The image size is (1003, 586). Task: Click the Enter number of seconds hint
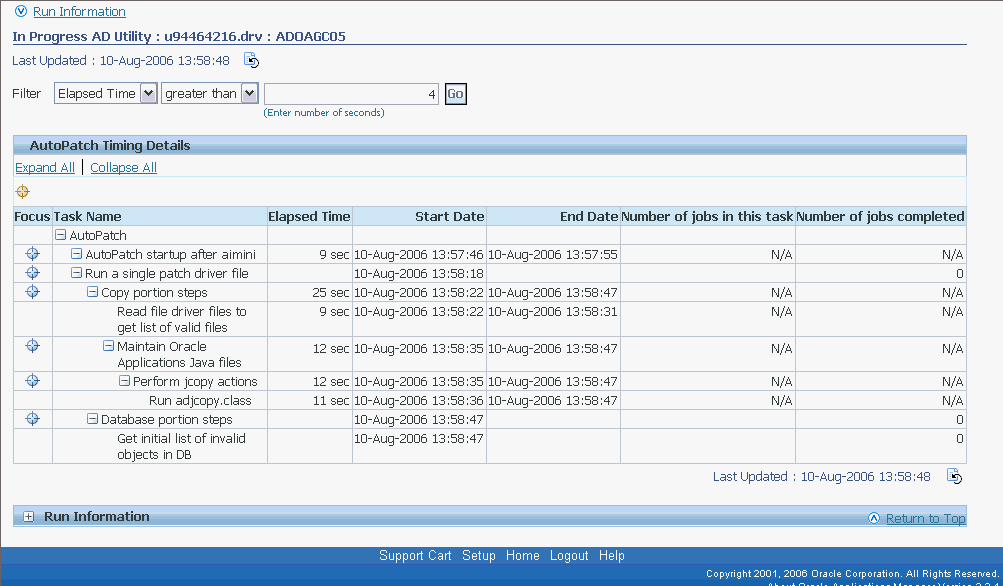(x=324, y=113)
